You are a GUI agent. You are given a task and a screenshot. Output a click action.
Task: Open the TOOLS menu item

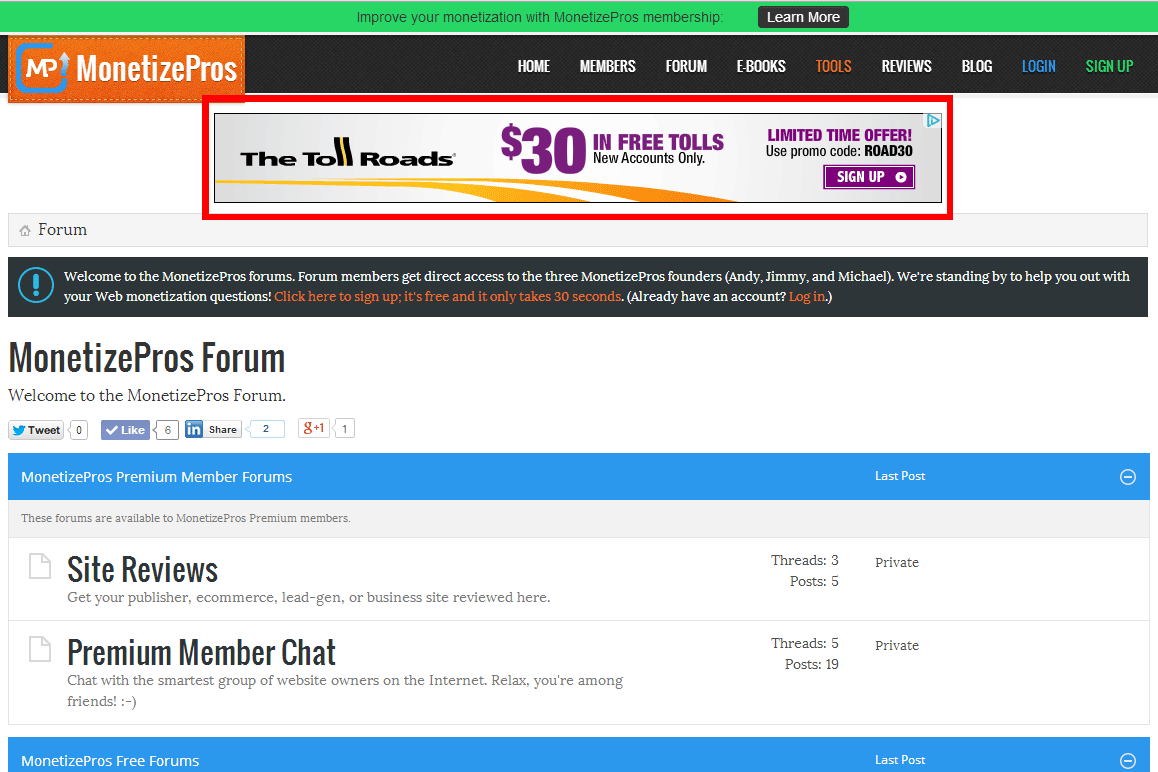(833, 66)
